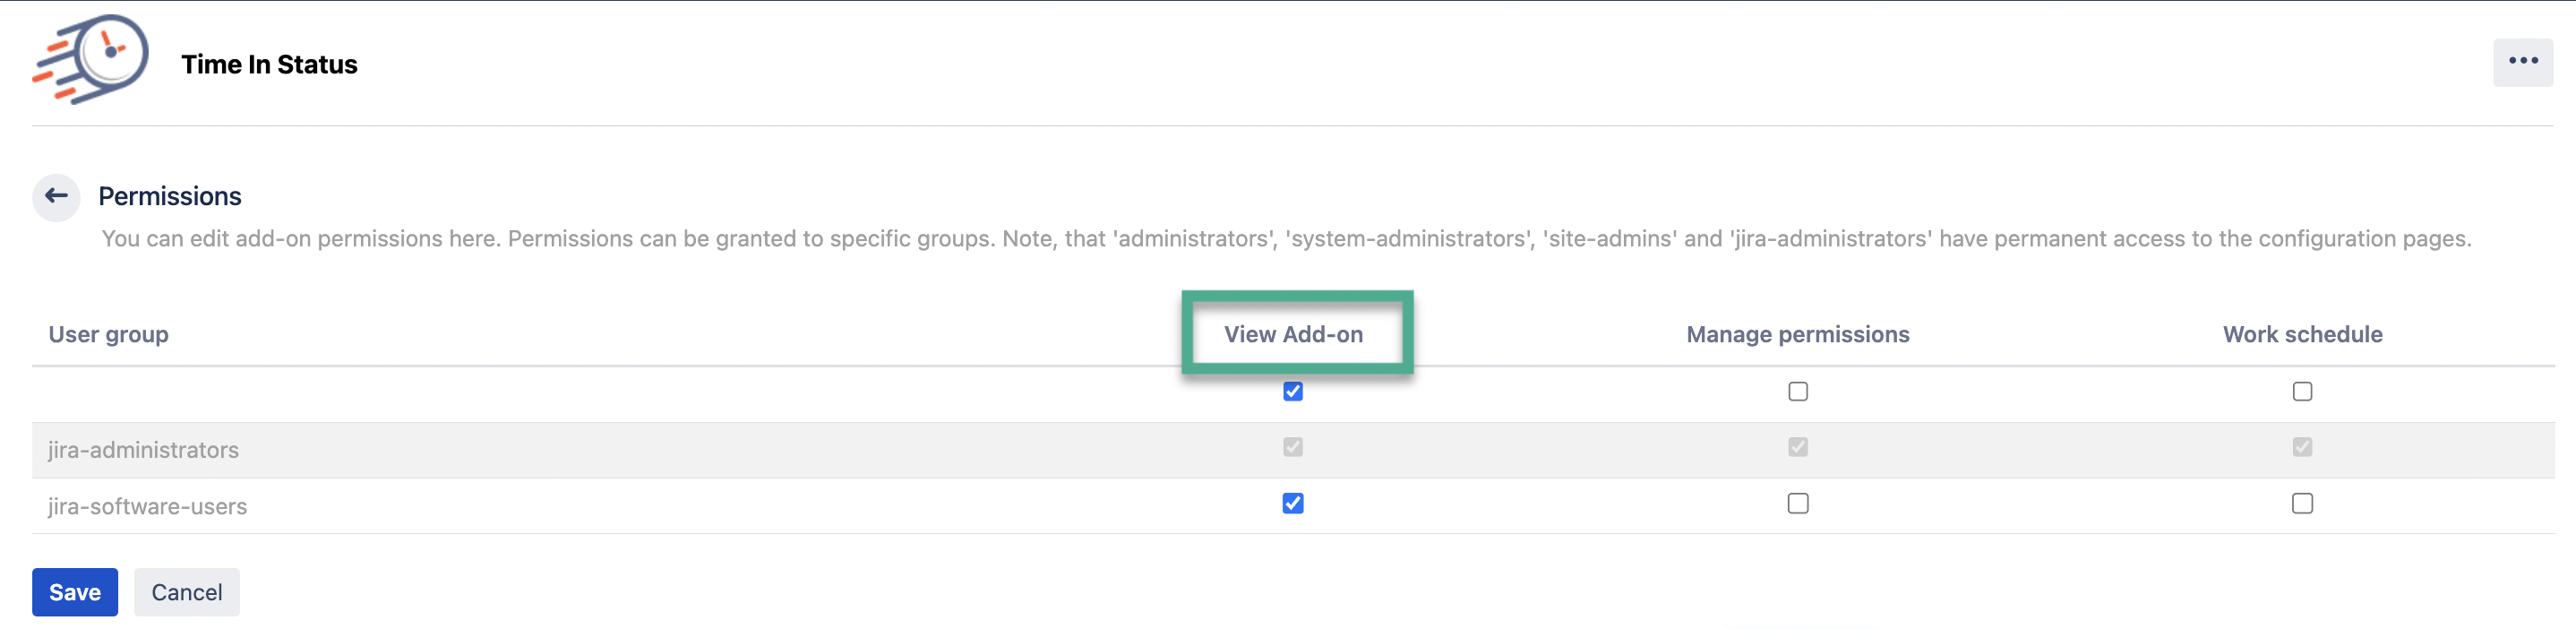Click Manage permissions checkbox for jira-administrators
The width and height of the screenshot is (2576, 629).
(1797, 447)
